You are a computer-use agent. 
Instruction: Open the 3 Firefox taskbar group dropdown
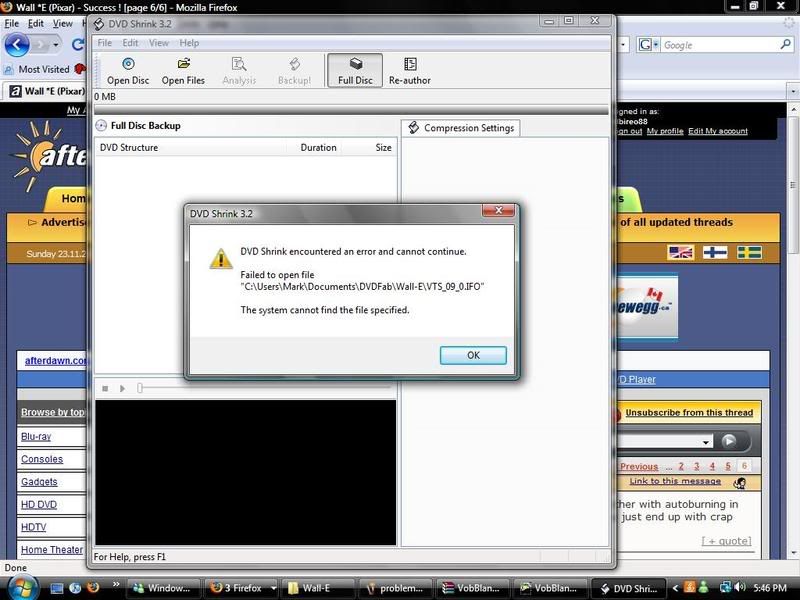click(x=273, y=588)
